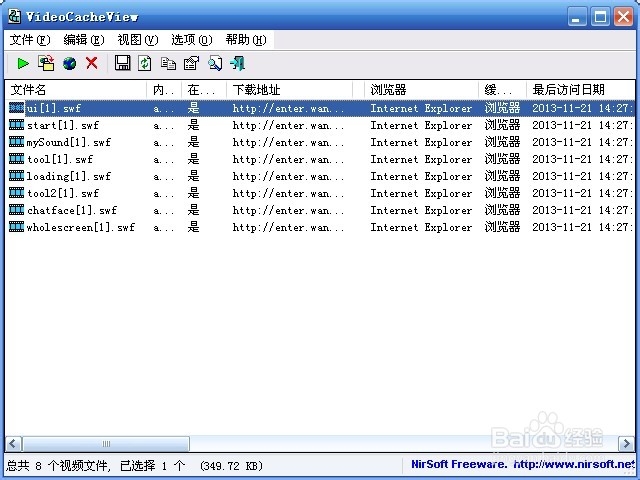The image size is (640, 480).
Task: Sort by the 文件名 column header
Action: click(76, 89)
